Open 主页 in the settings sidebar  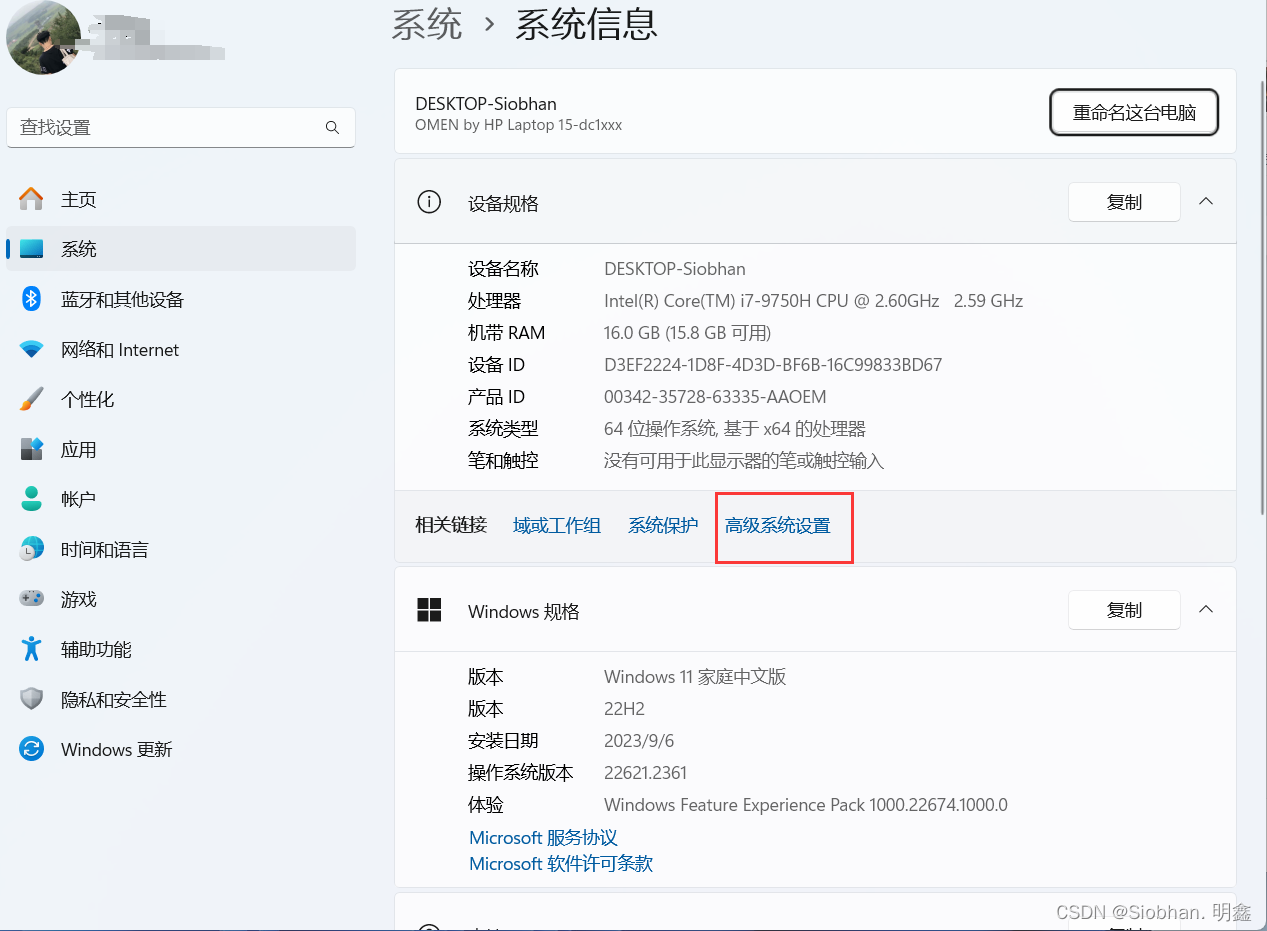(x=180, y=199)
